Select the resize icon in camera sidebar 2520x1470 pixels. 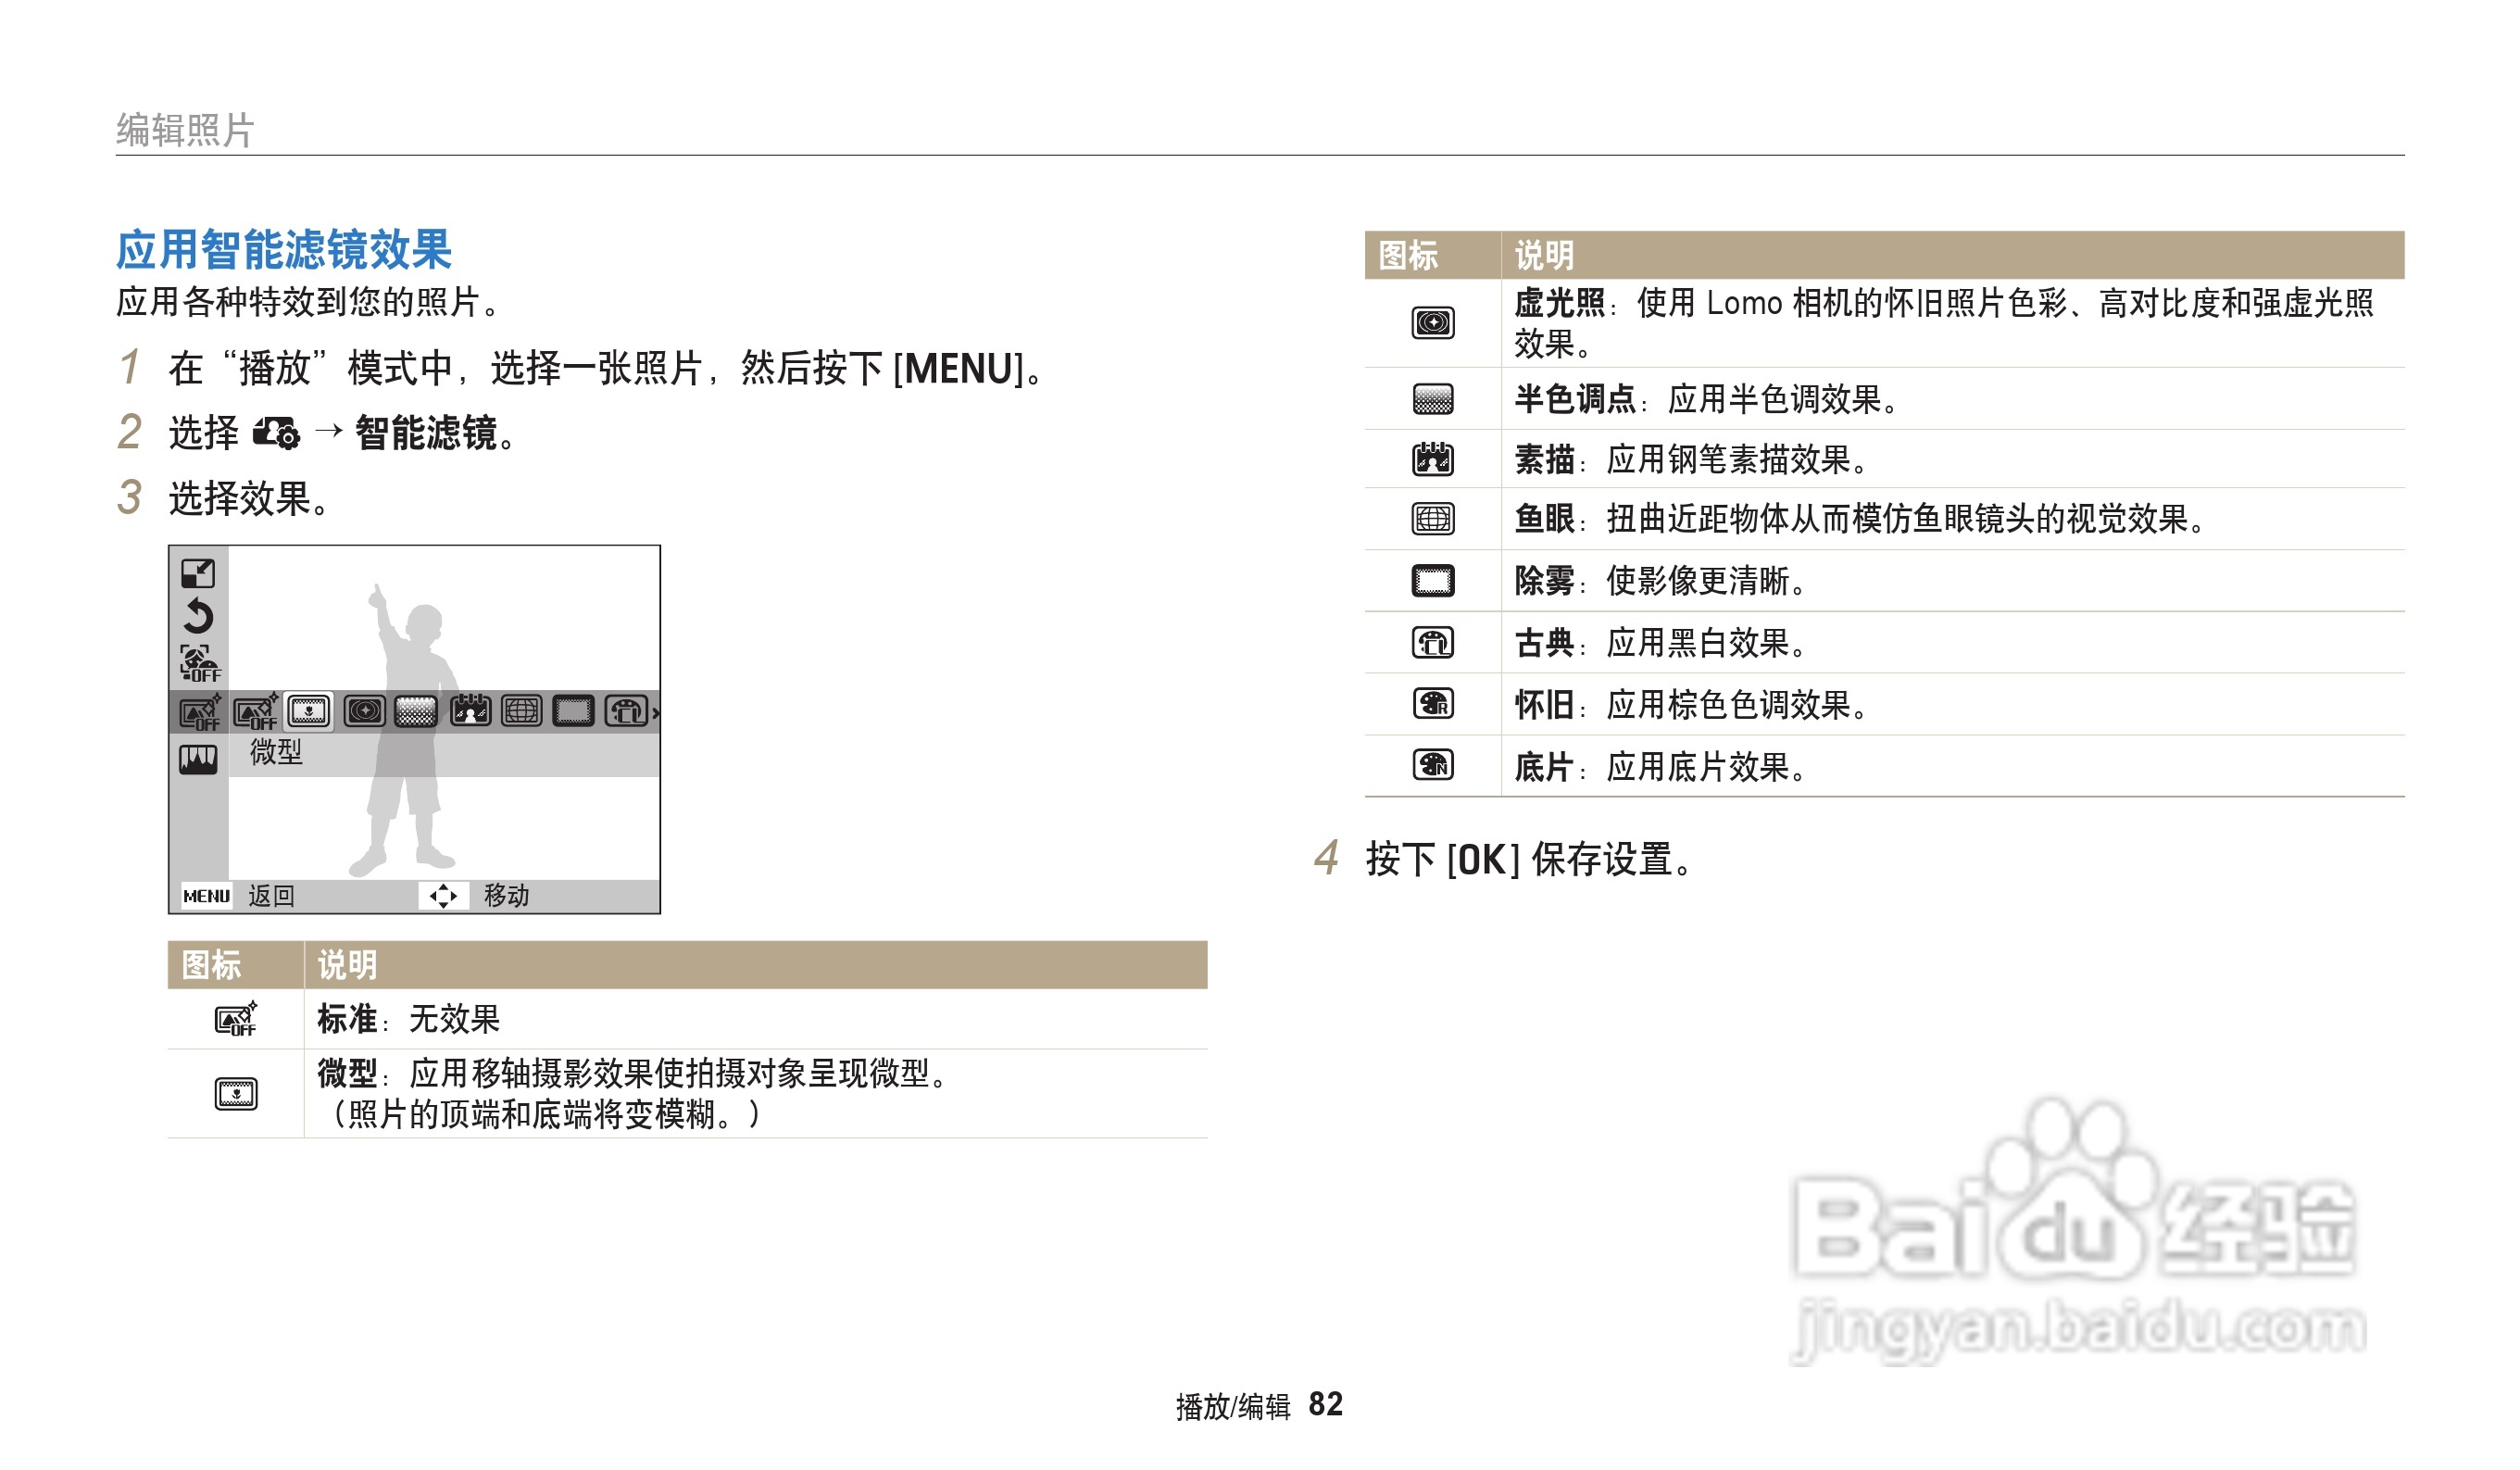click(x=198, y=573)
